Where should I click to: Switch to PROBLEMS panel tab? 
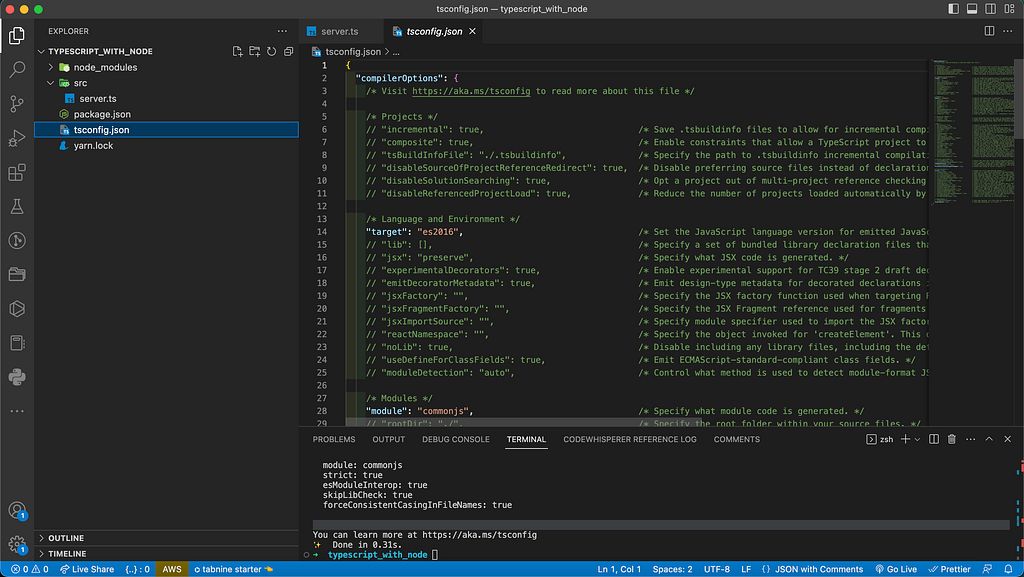(x=334, y=439)
